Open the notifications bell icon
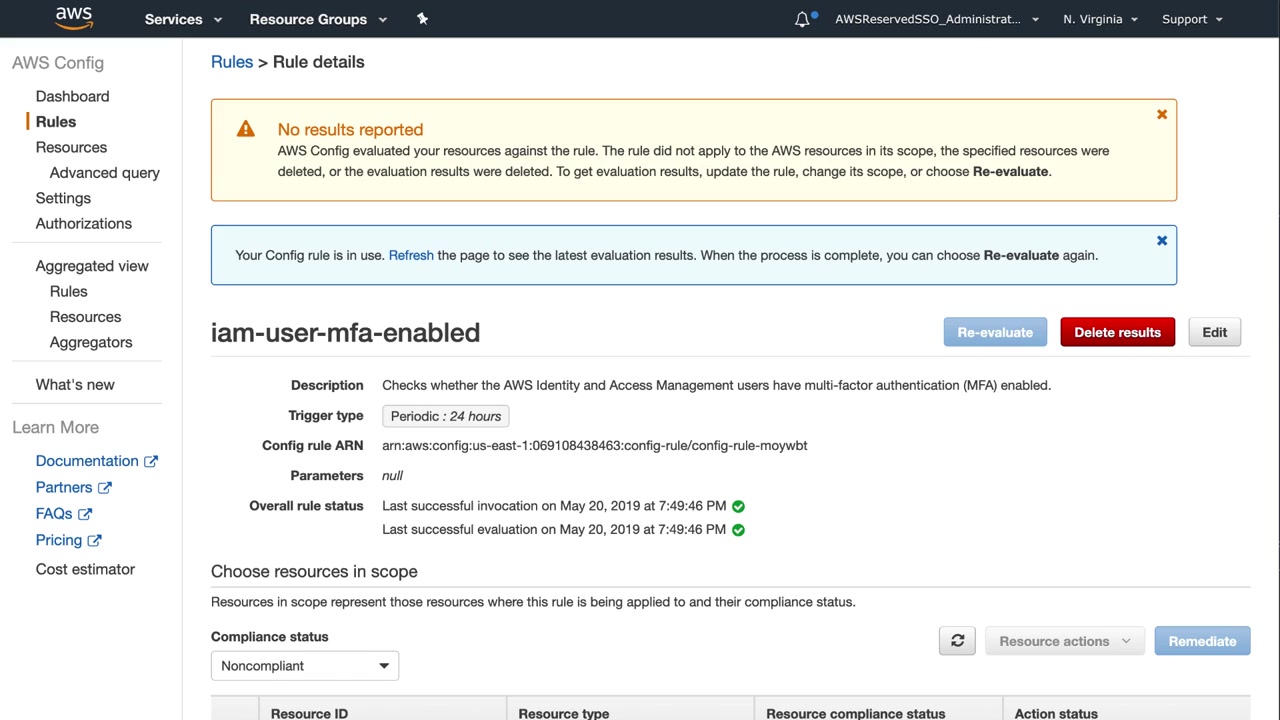The image size is (1280, 720). 802,19
